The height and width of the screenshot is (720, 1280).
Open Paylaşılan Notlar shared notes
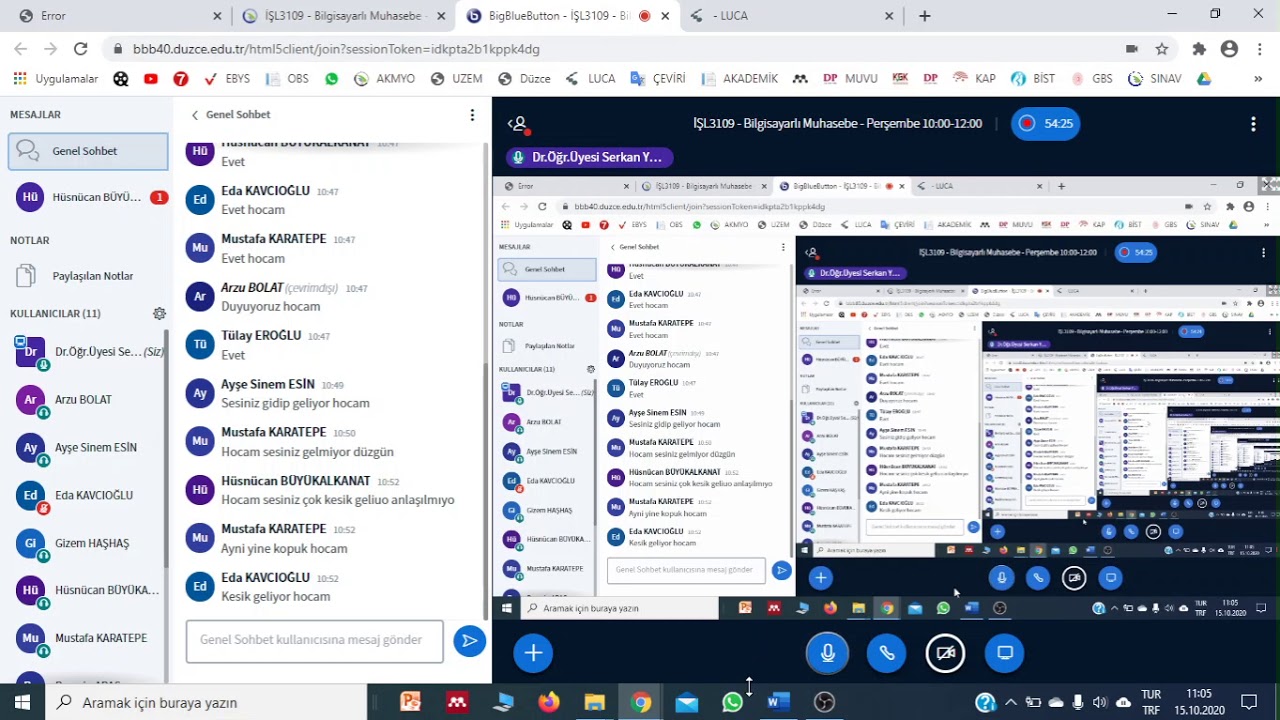tap(88, 276)
